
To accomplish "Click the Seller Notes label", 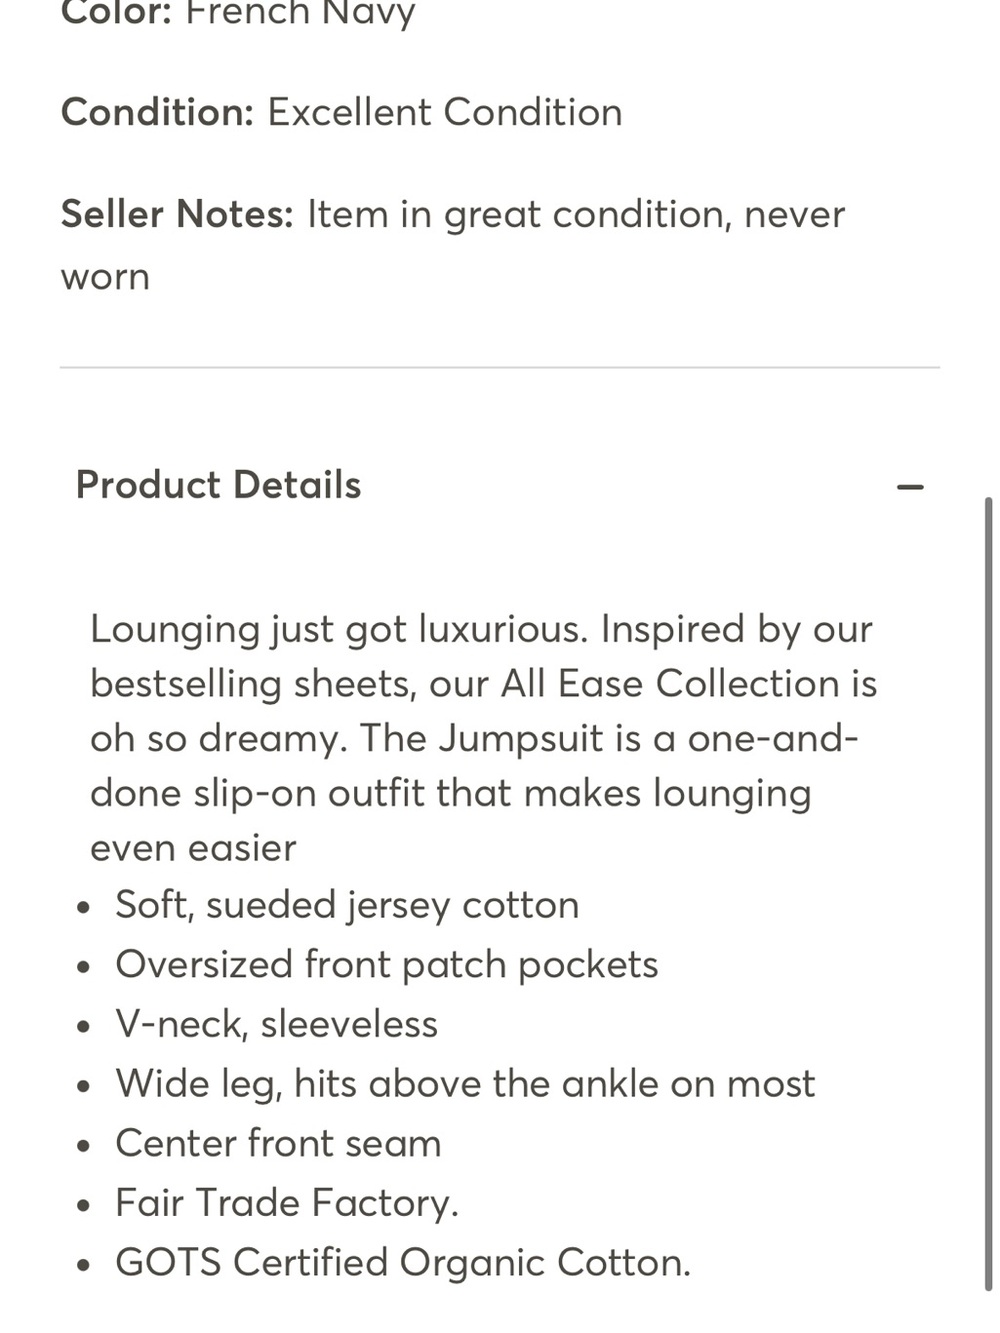I will point(177,214).
